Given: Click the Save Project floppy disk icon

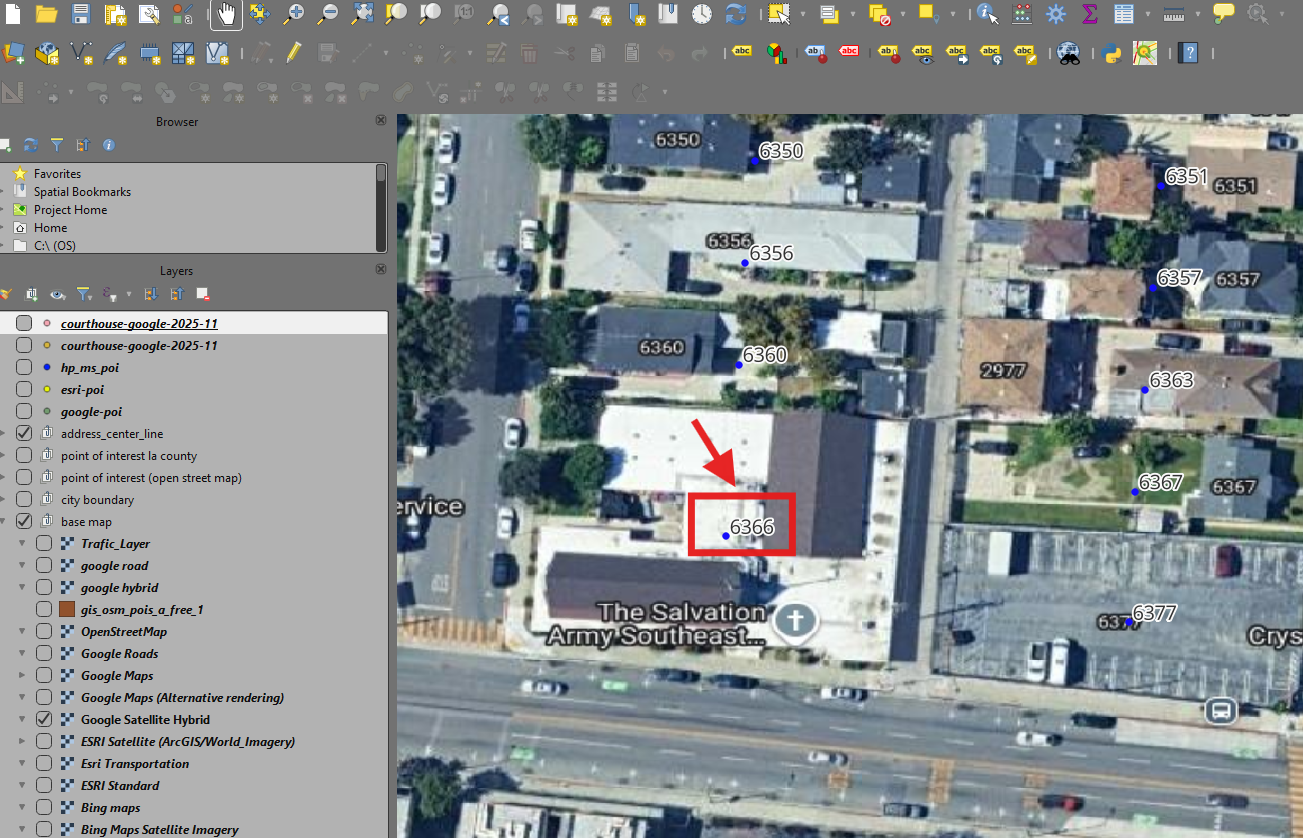Looking at the screenshot, I should click(81, 14).
